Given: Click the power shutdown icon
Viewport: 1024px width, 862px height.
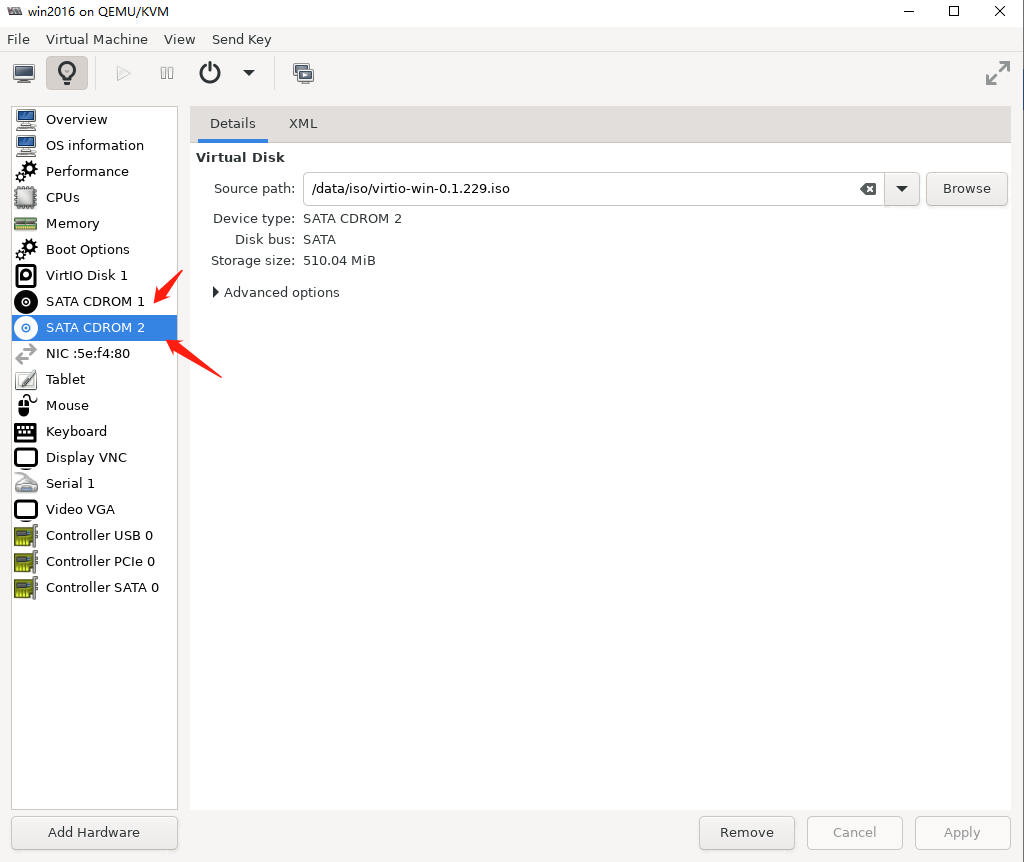Looking at the screenshot, I should coord(210,73).
